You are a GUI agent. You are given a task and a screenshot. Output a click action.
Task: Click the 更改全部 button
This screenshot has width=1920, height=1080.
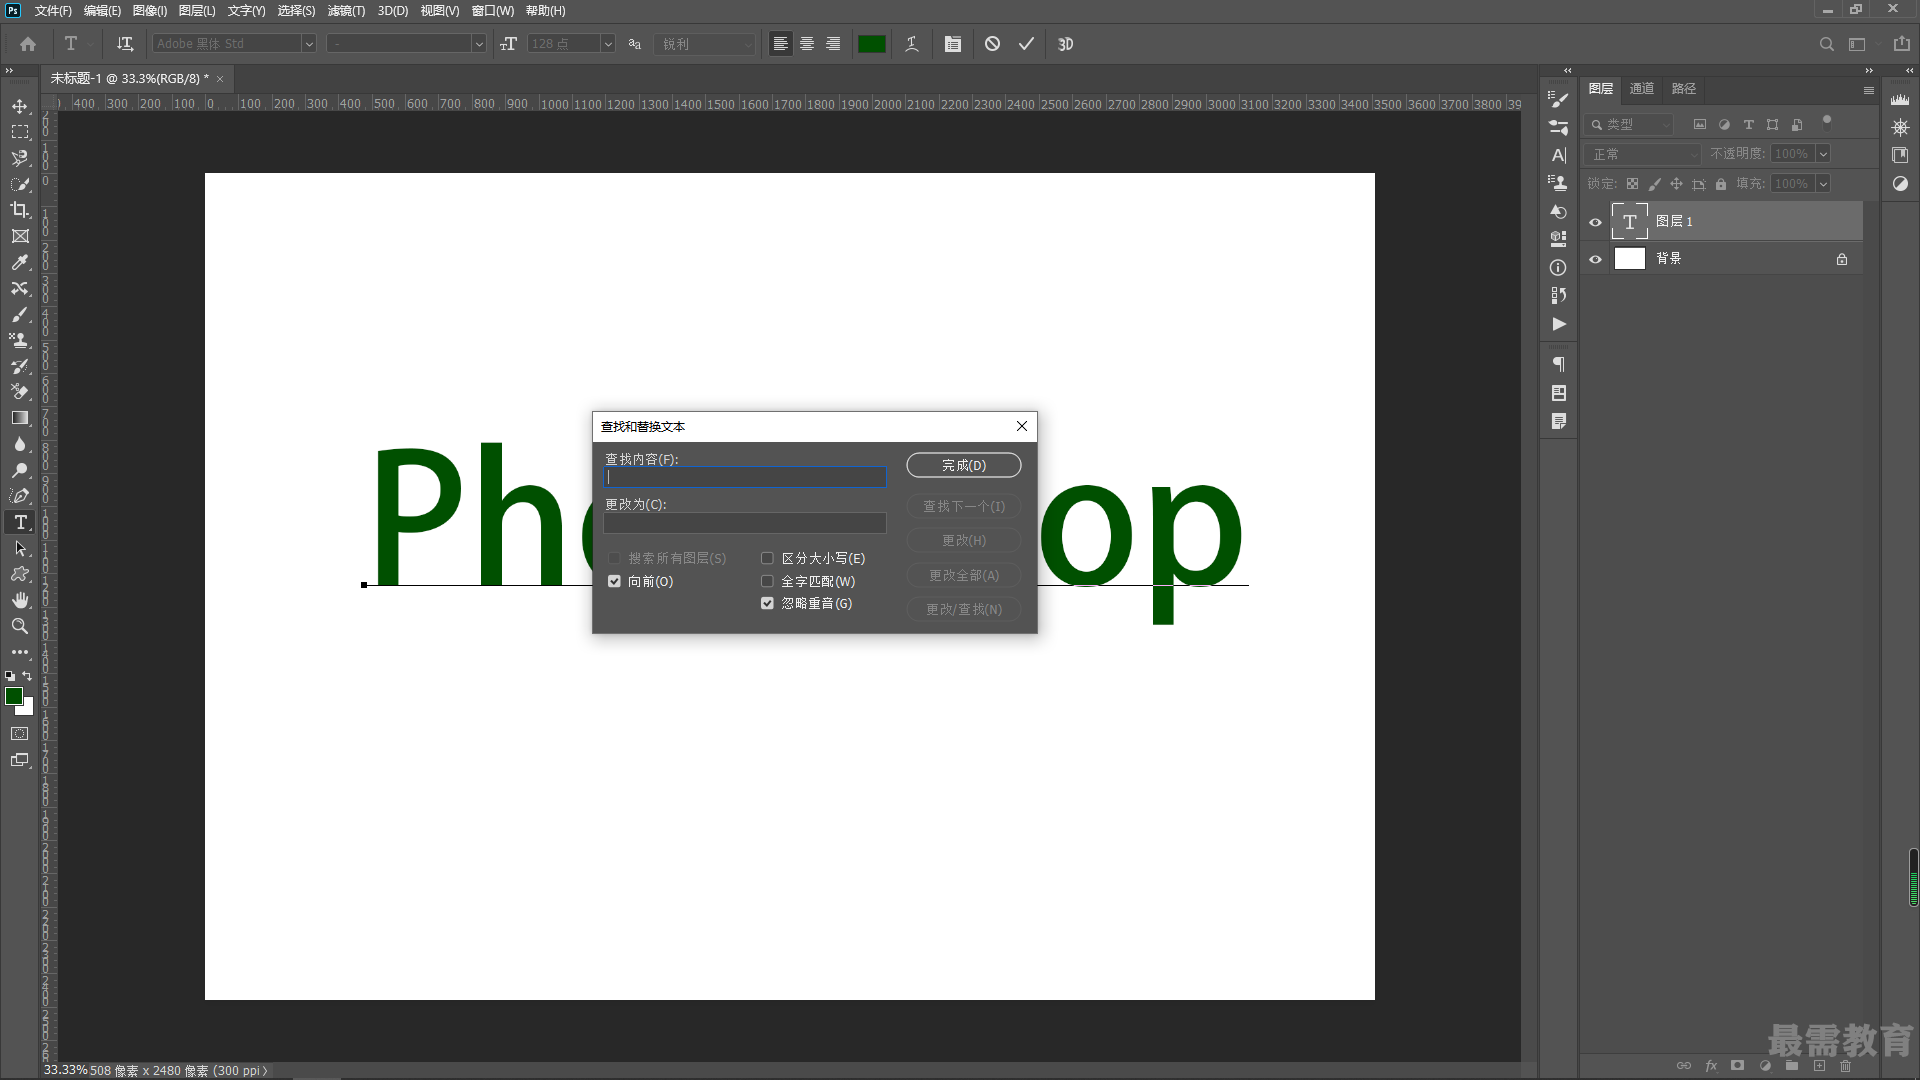pyautogui.click(x=964, y=575)
